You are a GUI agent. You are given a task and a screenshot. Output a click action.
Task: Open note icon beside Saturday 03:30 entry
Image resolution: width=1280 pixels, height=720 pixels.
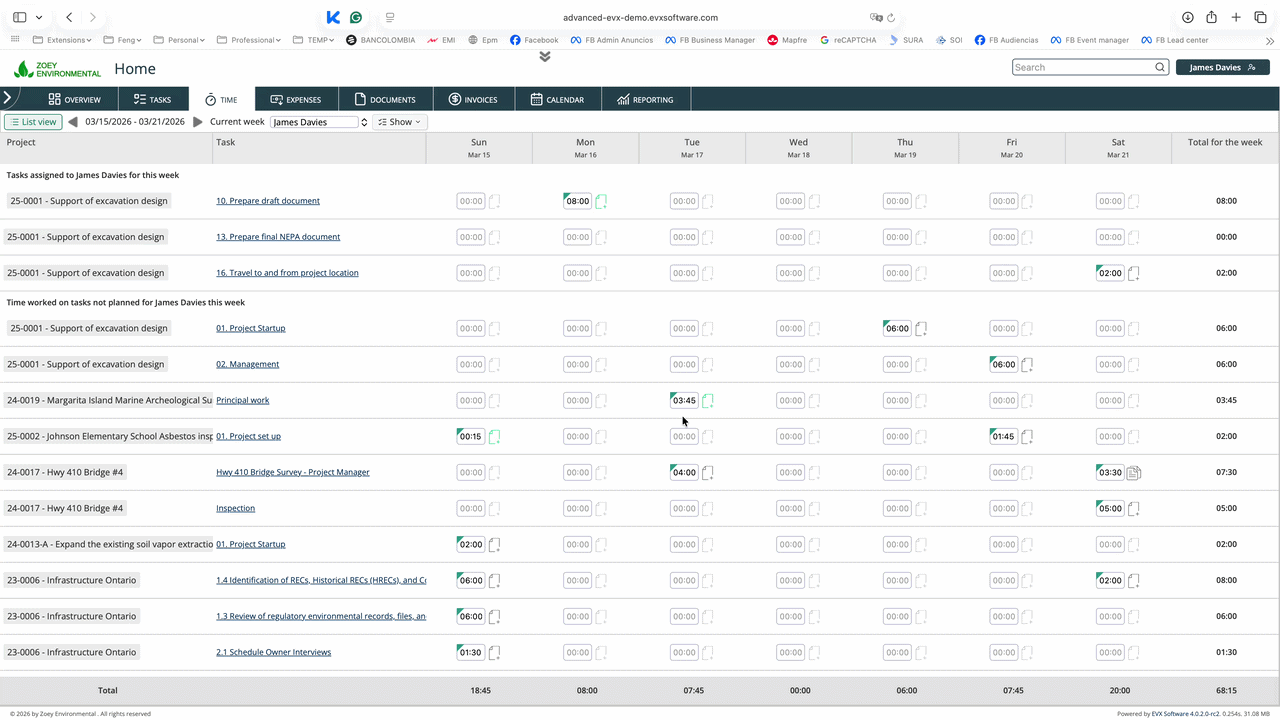1134,473
